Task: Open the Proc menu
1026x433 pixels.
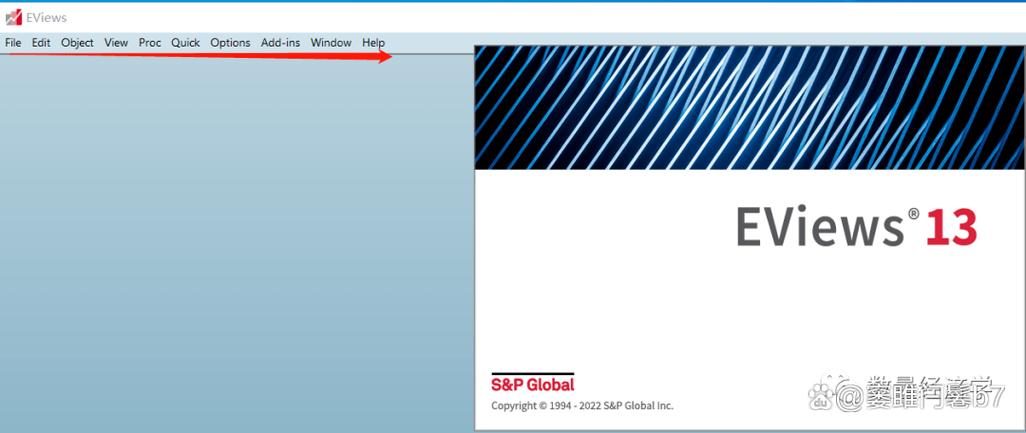Action: pyautogui.click(x=150, y=43)
